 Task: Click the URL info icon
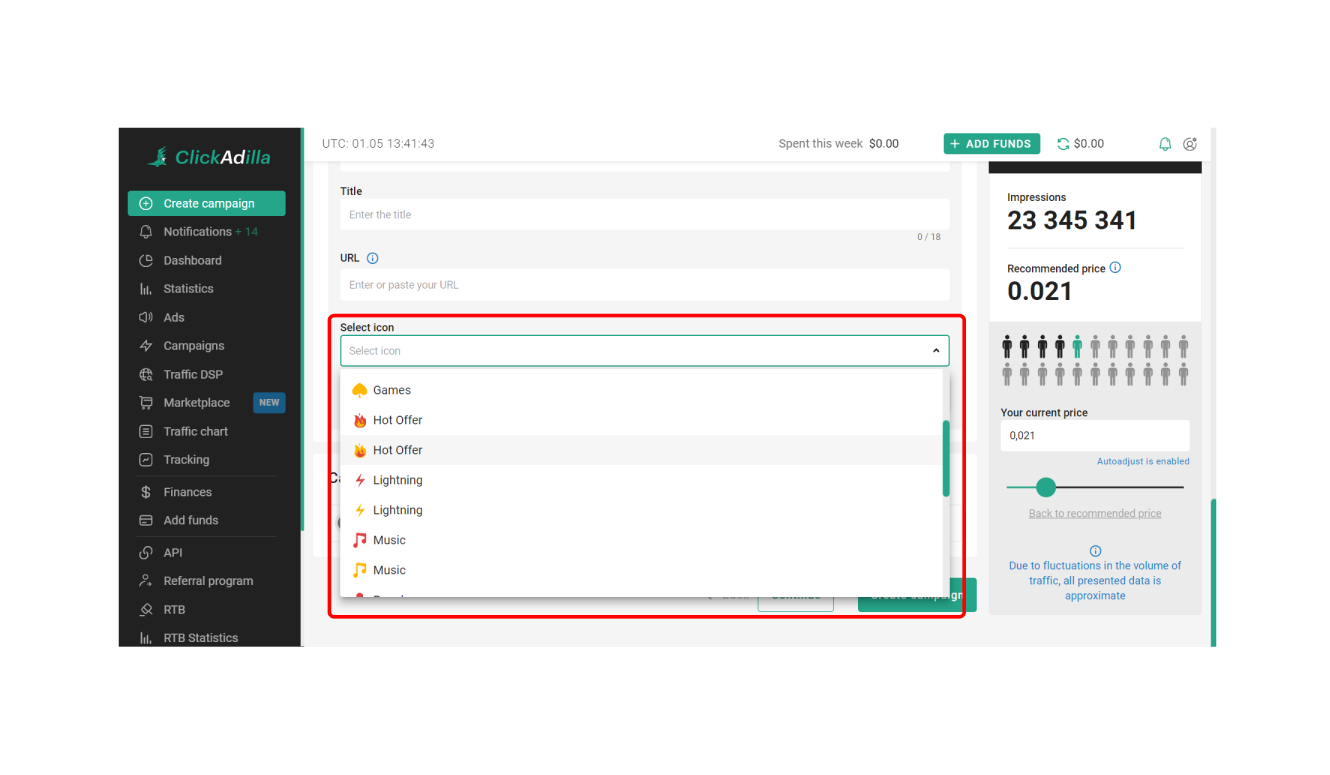pos(373,258)
